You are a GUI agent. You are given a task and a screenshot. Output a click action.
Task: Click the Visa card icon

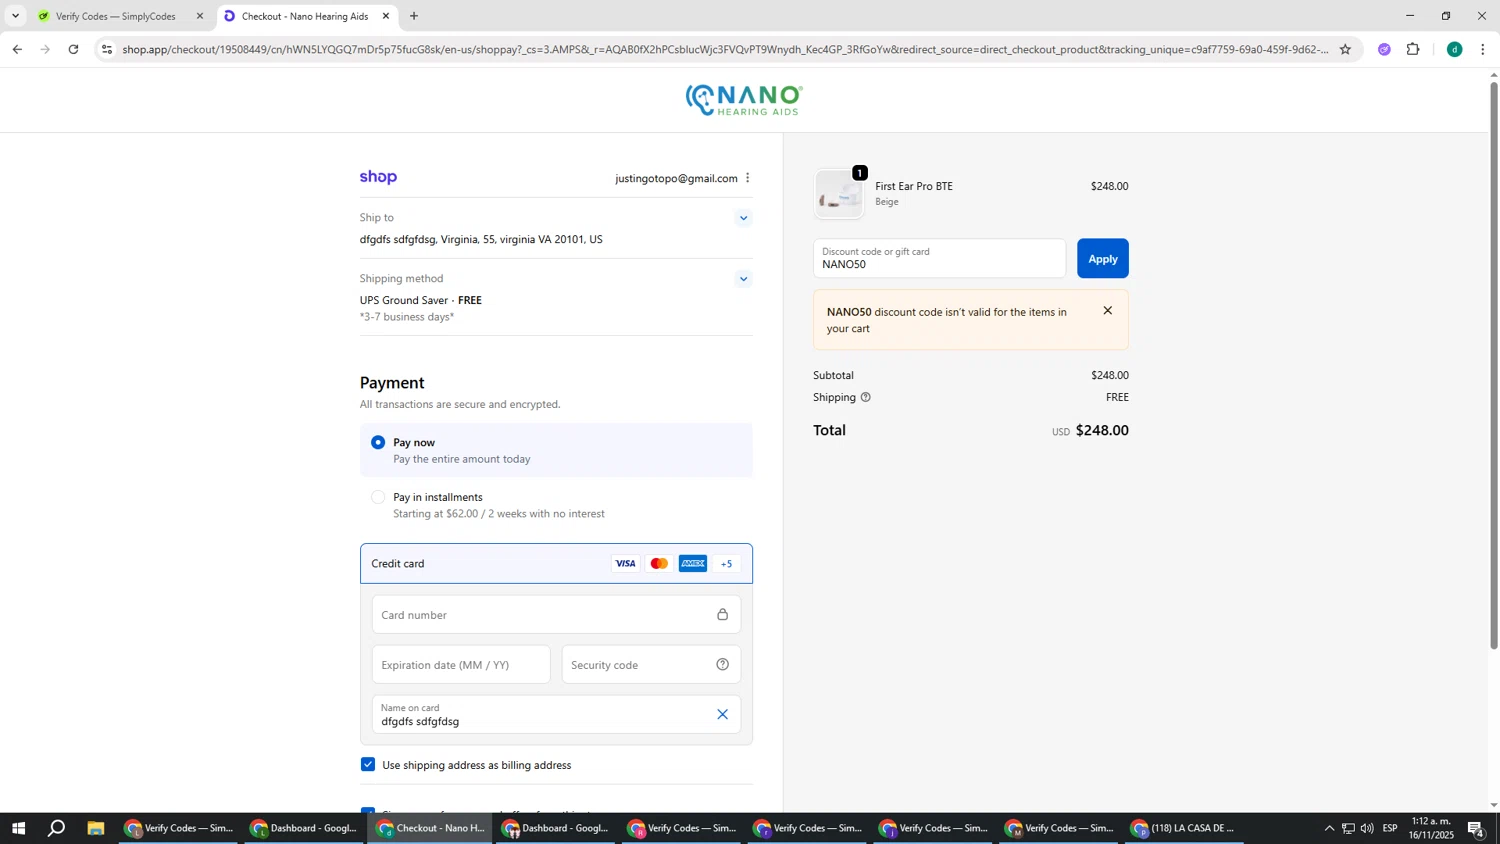[x=625, y=564]
